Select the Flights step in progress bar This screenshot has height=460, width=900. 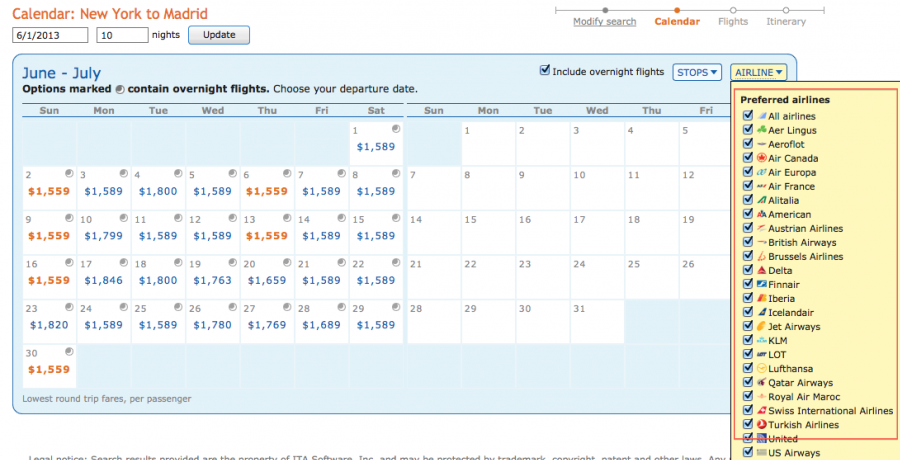(x=733, y=21)
